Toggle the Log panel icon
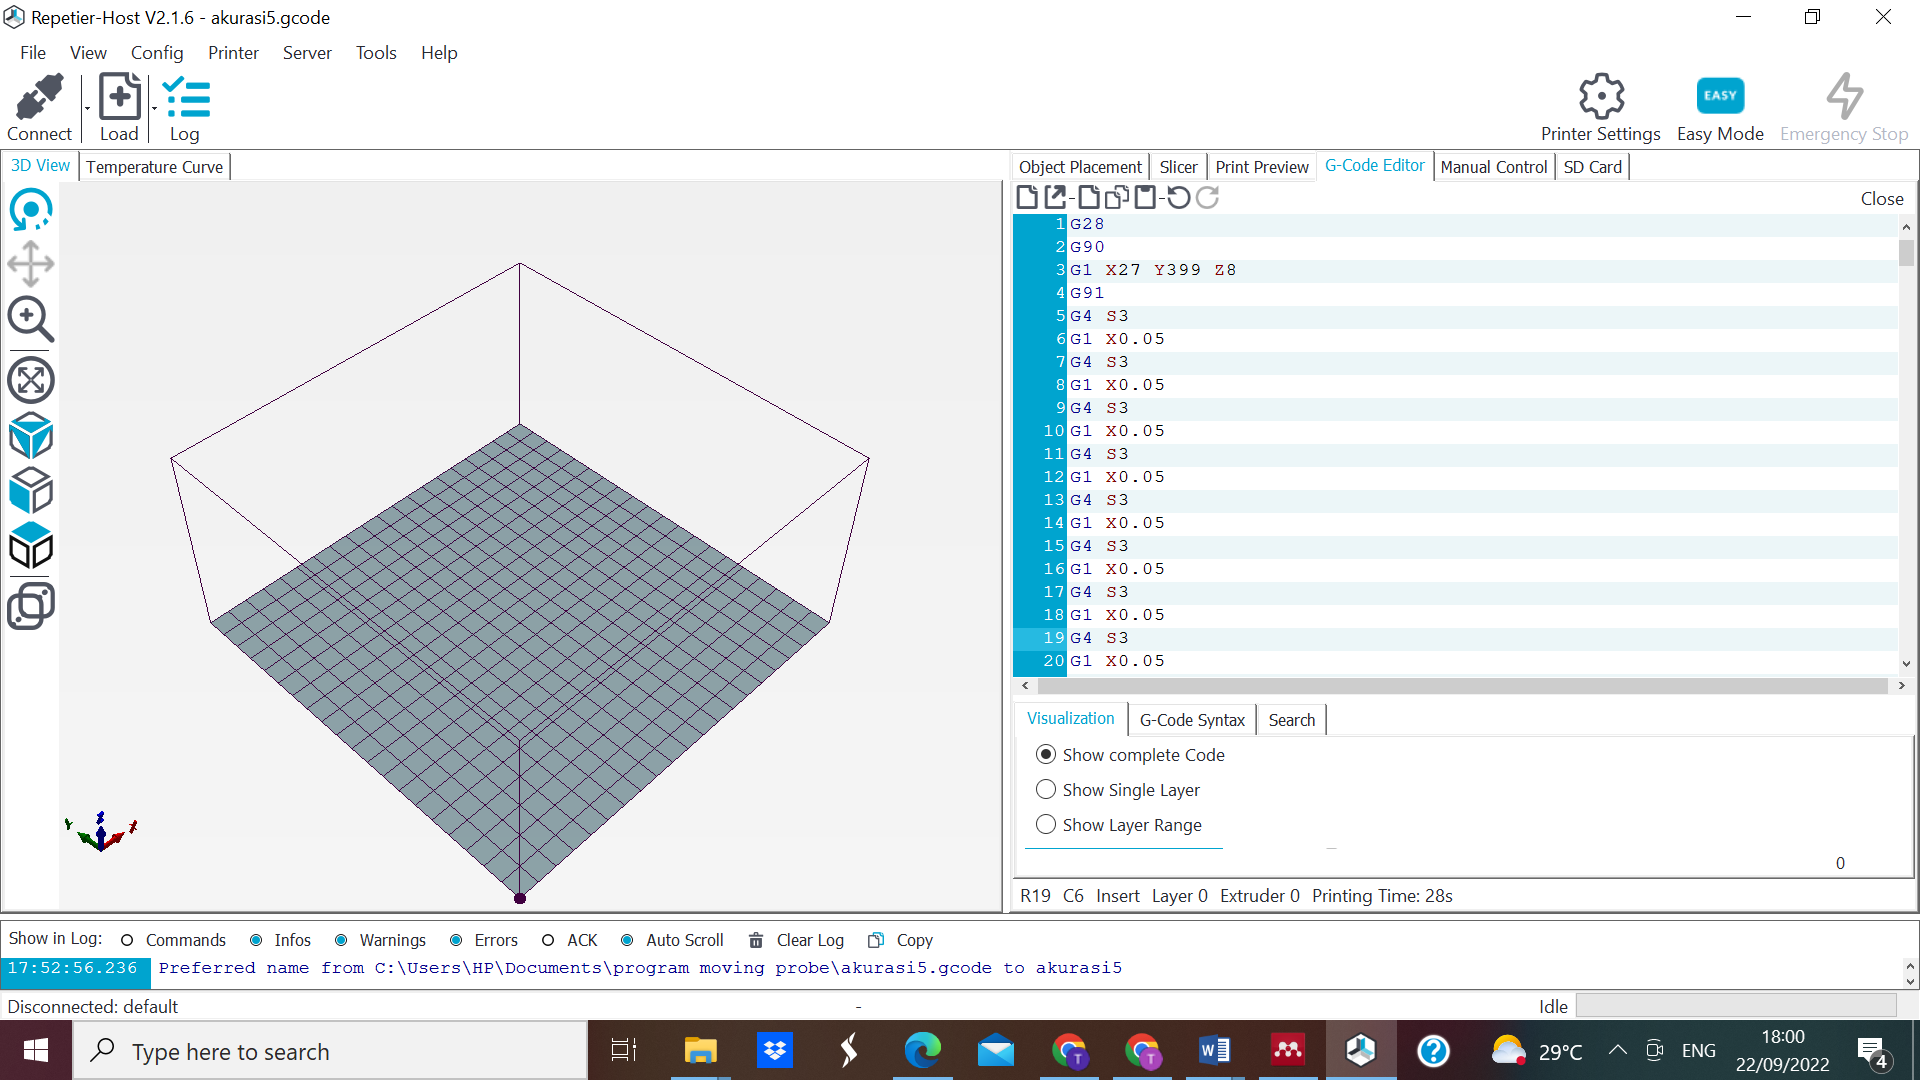Viewport: 1920px width, 1080px height. [185, 98]
